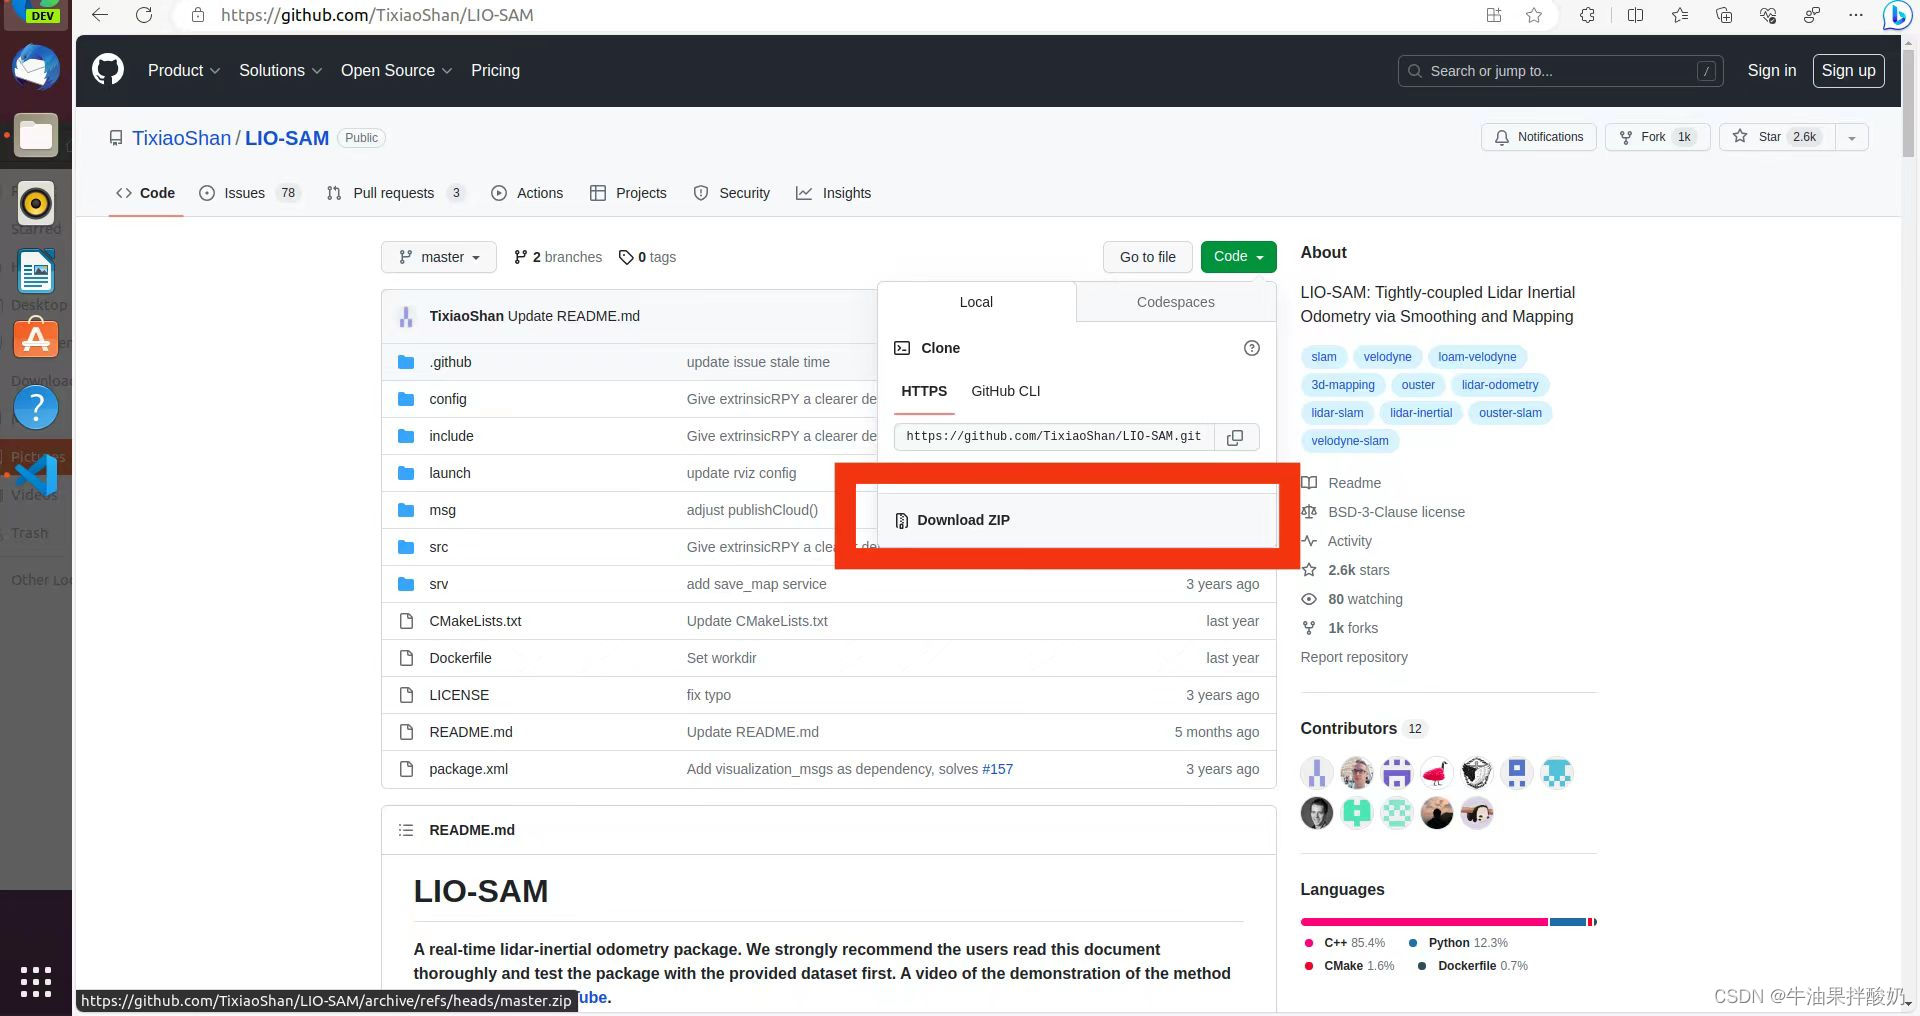Click the first contributor avatar
Image resolution: width=1920 pixels, height=1016 pixels.
pyautogui.click(x=1316, y=773)
